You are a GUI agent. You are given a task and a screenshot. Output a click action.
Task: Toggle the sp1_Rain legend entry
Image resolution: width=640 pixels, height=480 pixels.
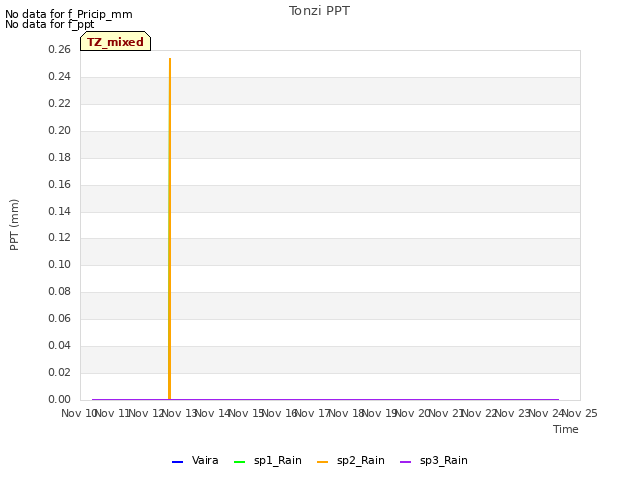point(268,460)
